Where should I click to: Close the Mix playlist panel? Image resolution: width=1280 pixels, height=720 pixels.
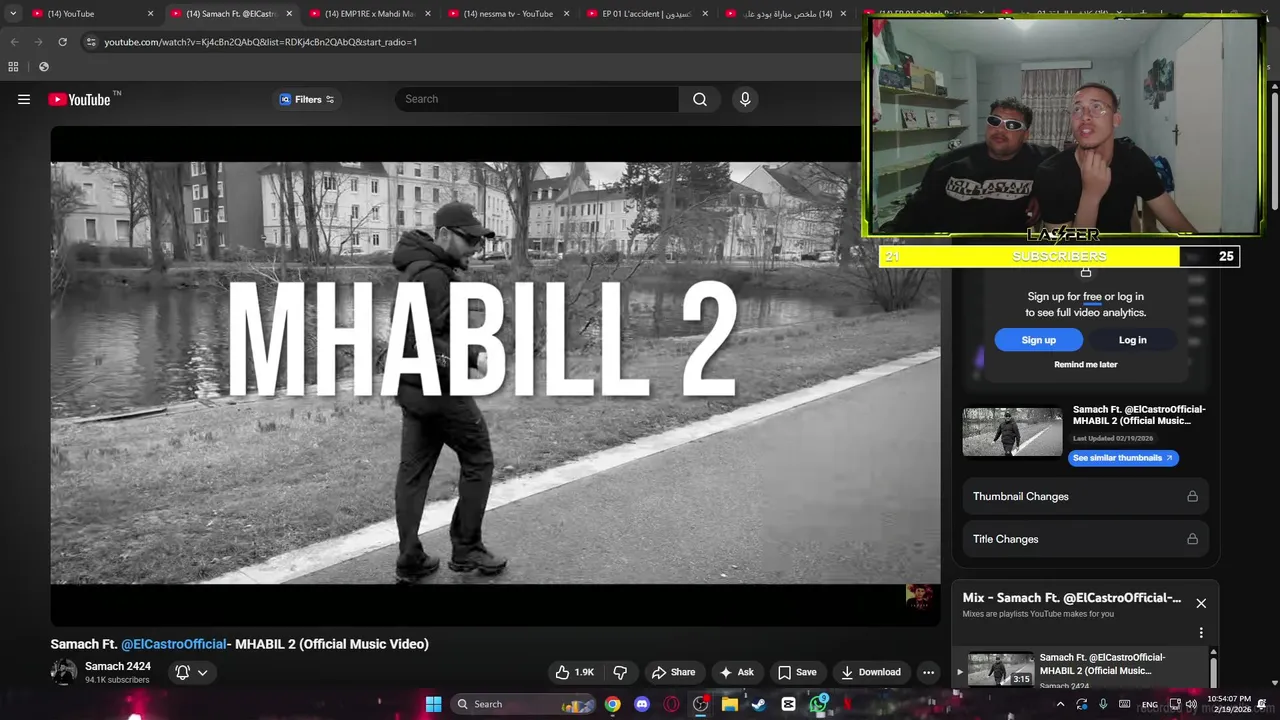click(x=1201, y=603)
